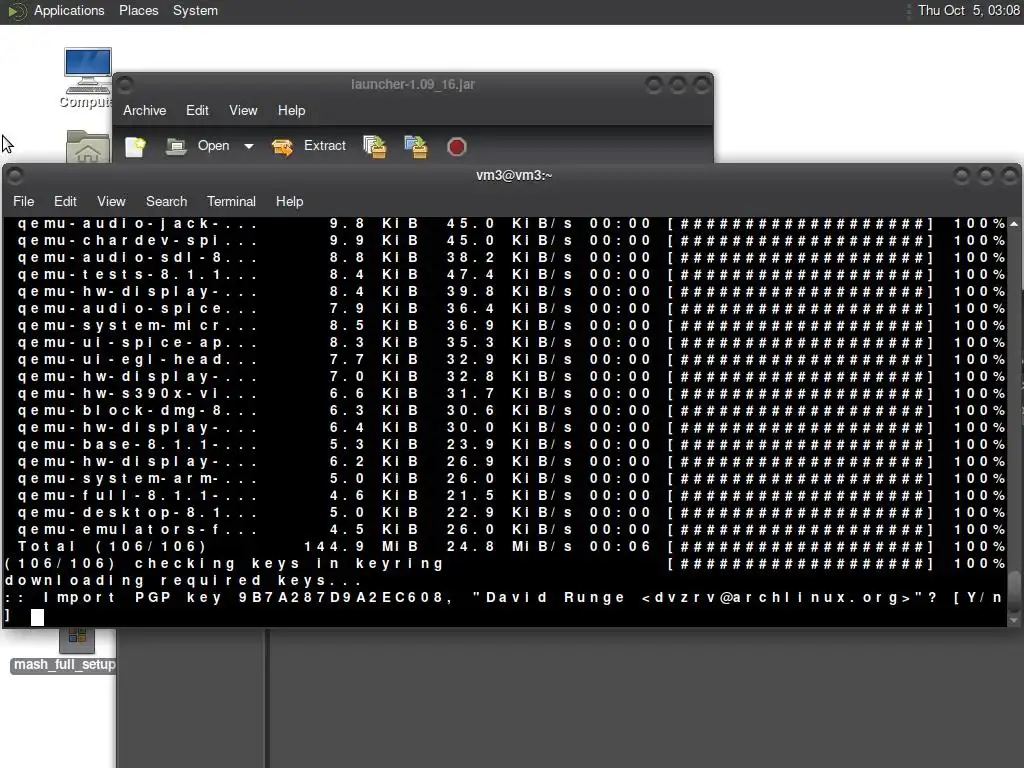Click the archive manager window menu button at title left
Image resolution: width=1024 pixels, height=768 pixels.
click(x=125, y=84)
